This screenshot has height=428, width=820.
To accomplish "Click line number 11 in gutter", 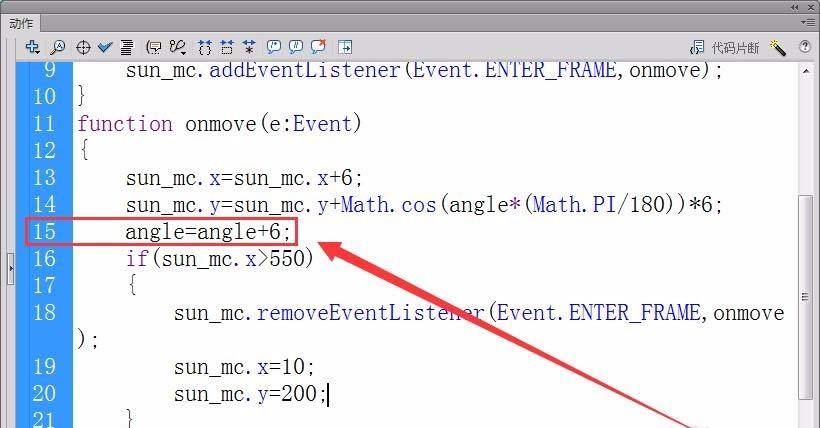I will click(x=44, y=124).
